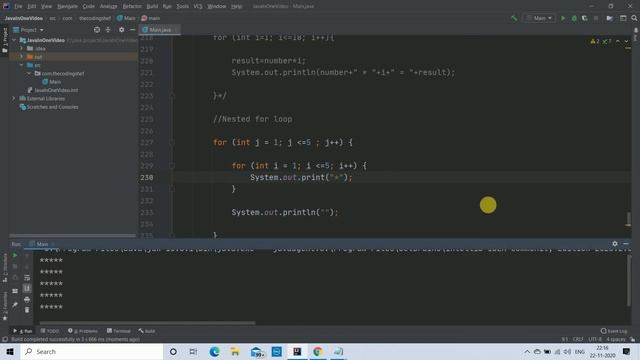The height and width of the screenshot is (360, 640).
Task: Toggle the Favorites tool window stripe button
Action: [x=4, y=306]
